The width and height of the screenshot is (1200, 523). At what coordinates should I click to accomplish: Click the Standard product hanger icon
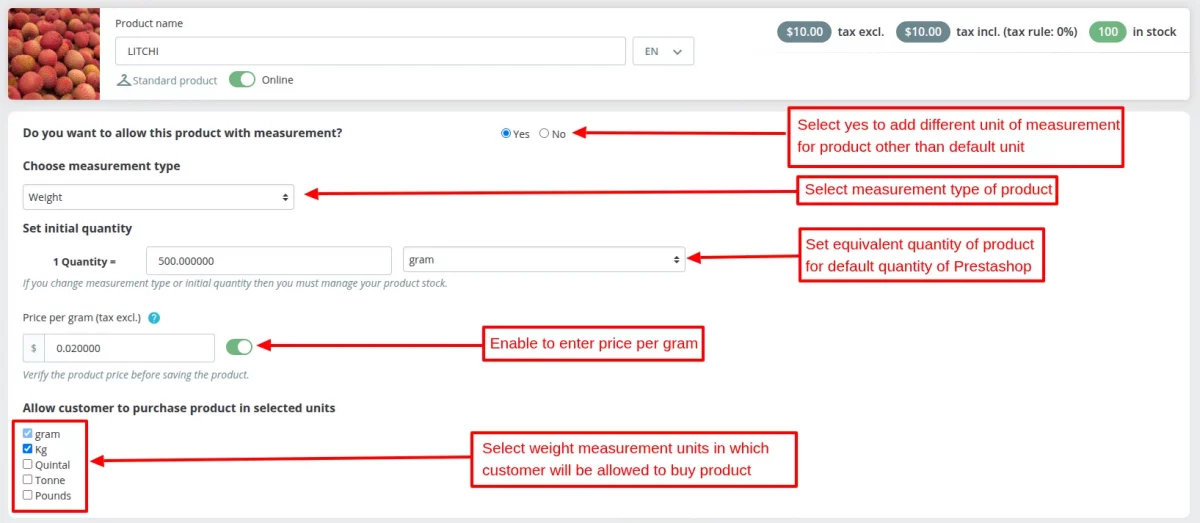coord(123,80)
